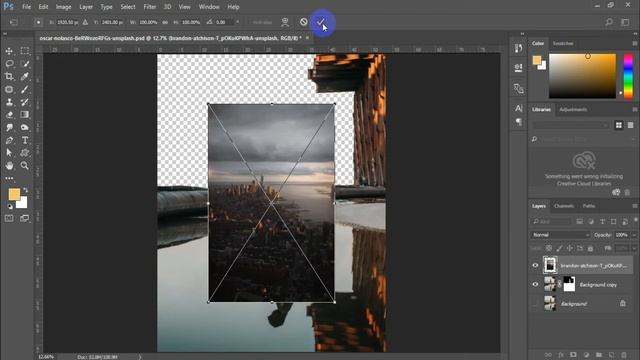Screen dimensions: 640x360
Task: Click the Add layer mask icon
Action: [x=573, y=355]
